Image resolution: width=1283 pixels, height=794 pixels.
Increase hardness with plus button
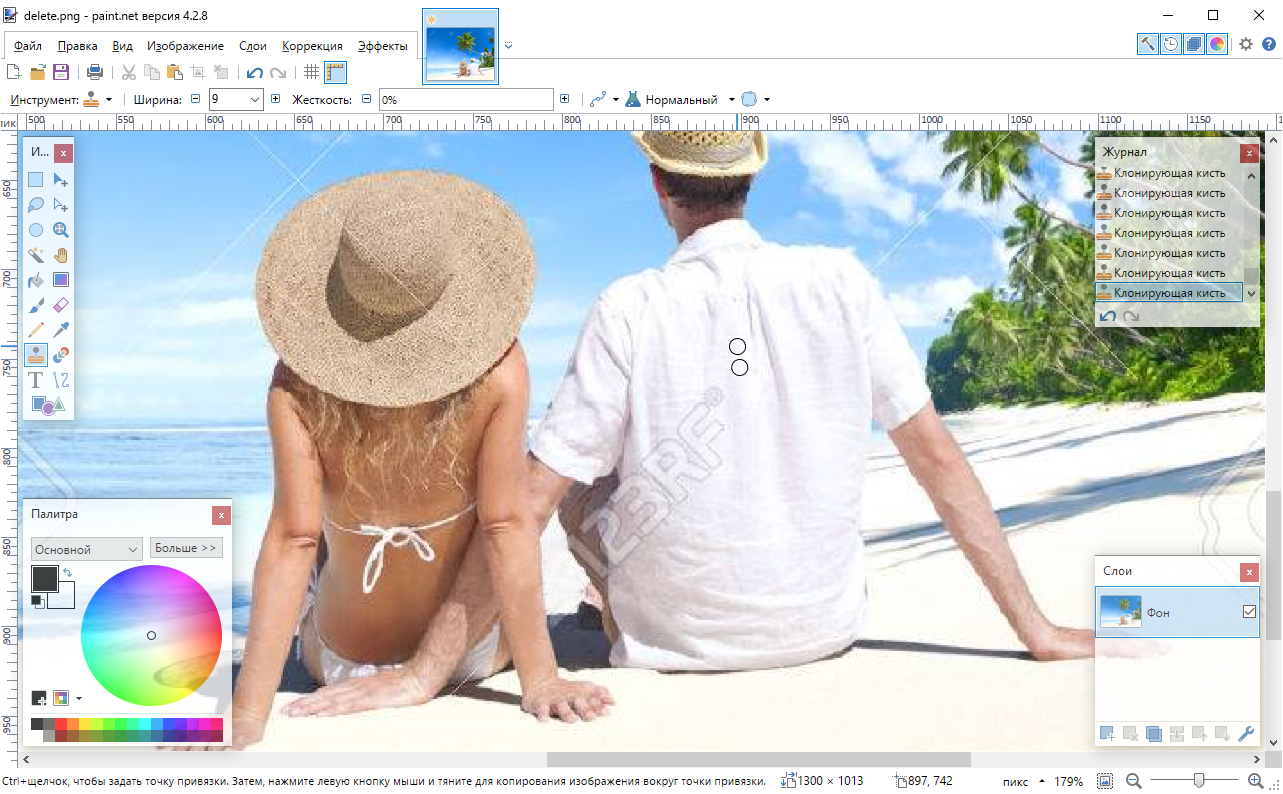click(565, 99)
